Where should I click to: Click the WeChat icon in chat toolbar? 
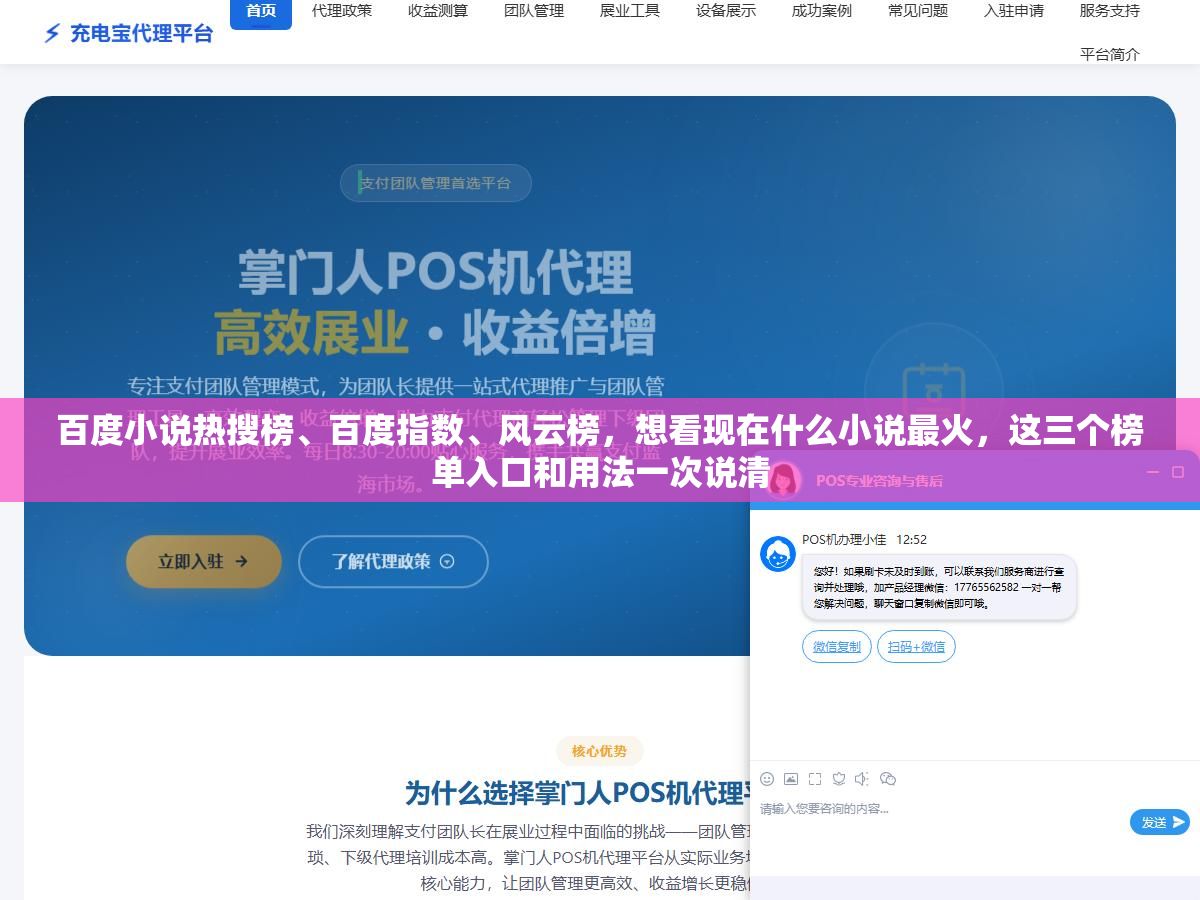(887, 779)
